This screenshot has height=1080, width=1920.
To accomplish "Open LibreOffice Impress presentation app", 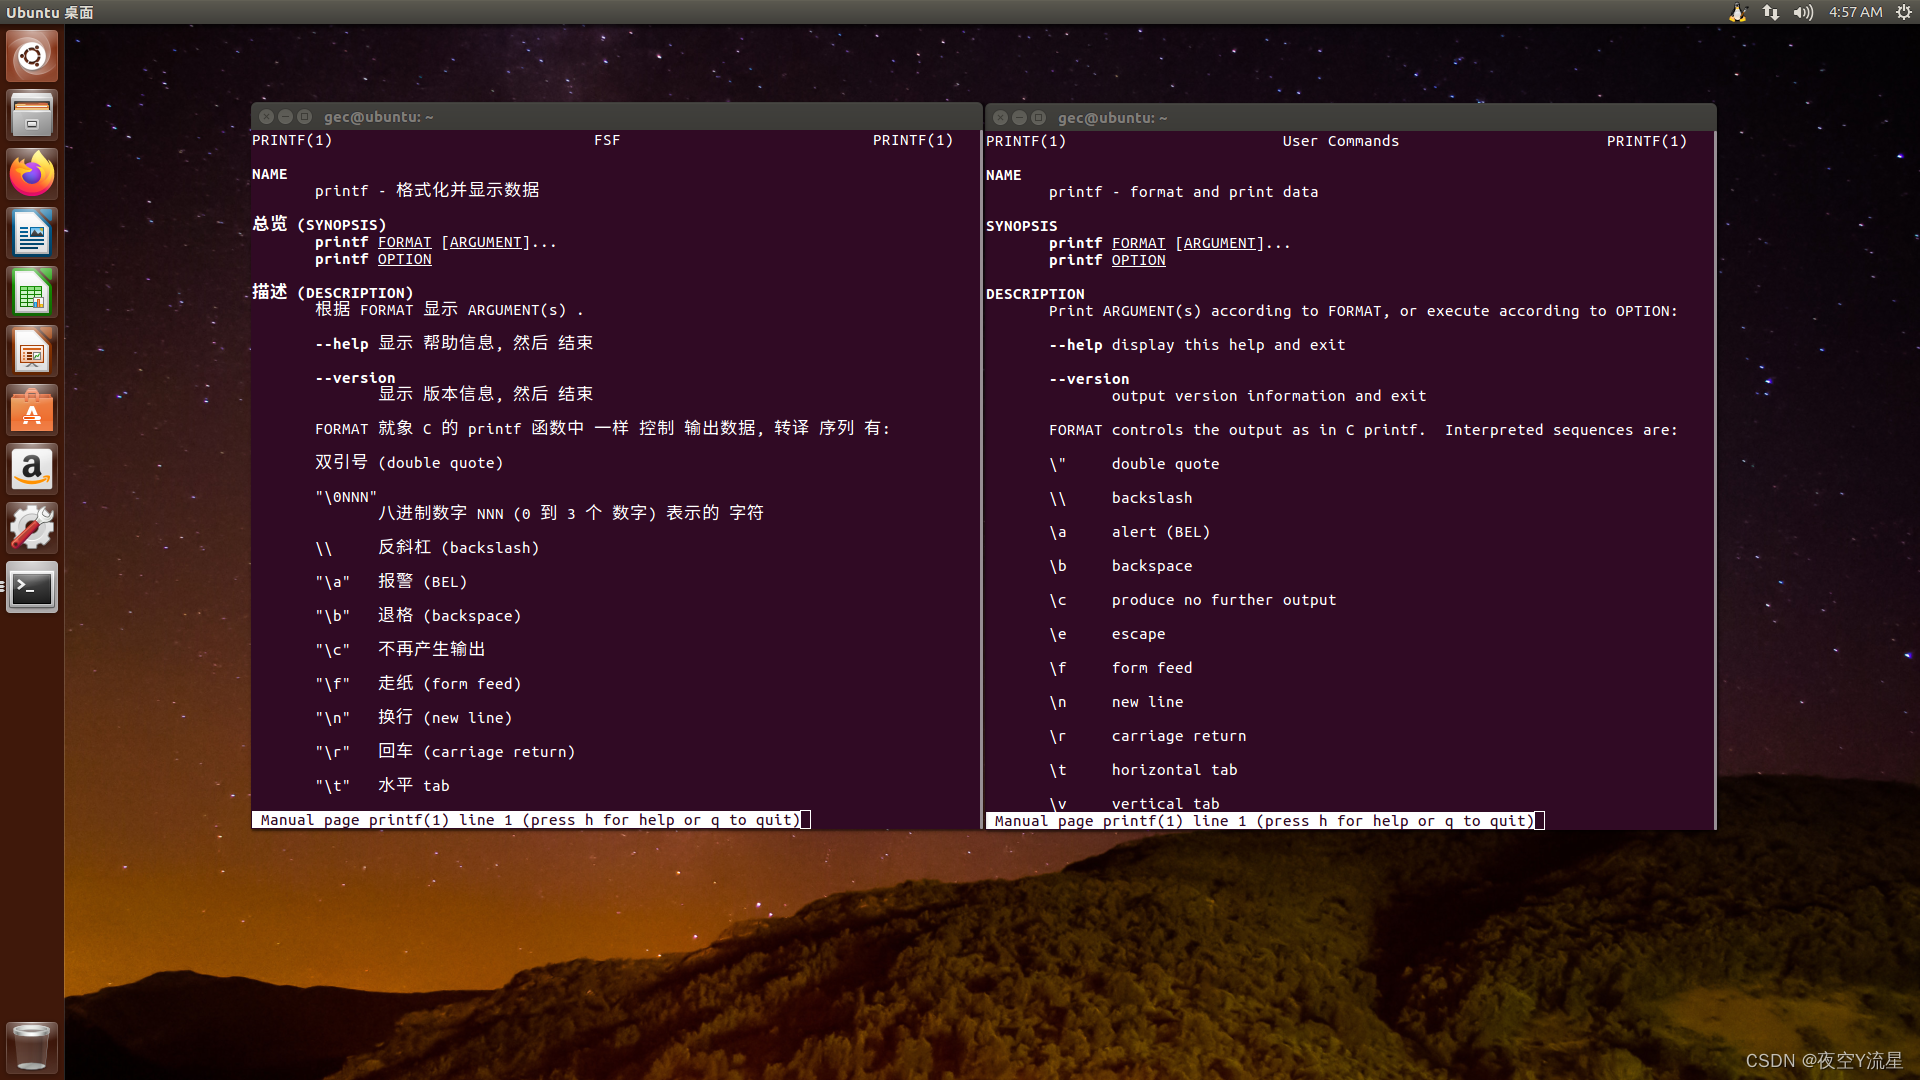I will 32,351.
